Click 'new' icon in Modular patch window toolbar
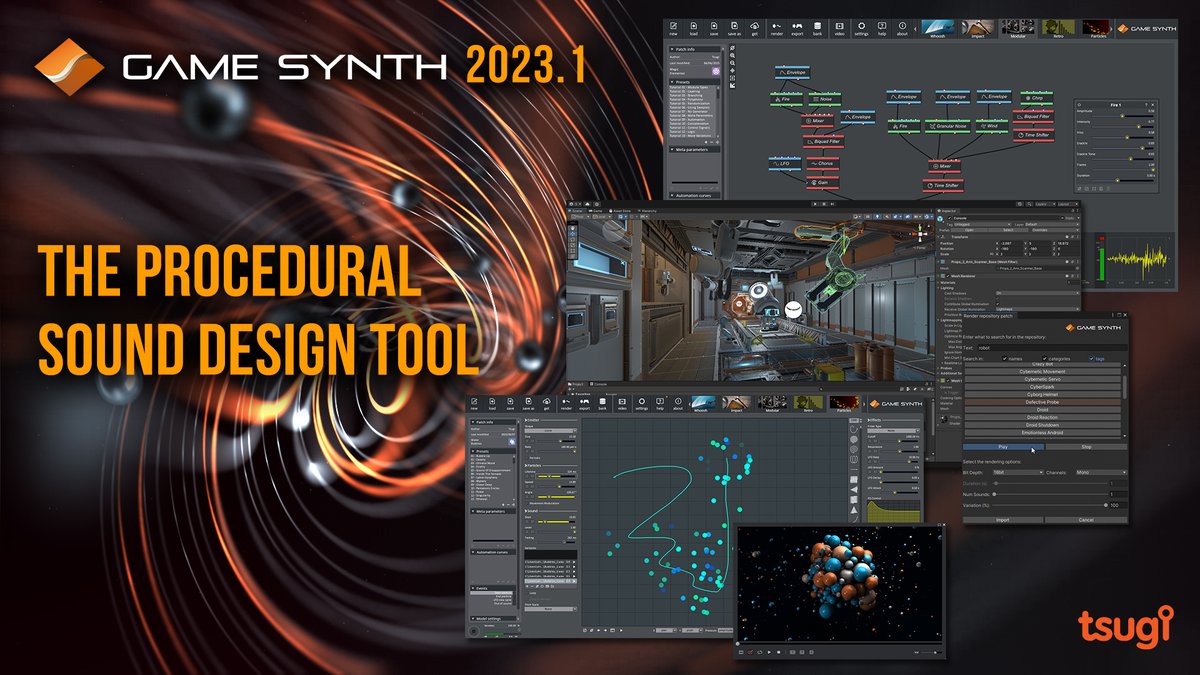This screenshot has width=1200, height=675. [675, 27]
